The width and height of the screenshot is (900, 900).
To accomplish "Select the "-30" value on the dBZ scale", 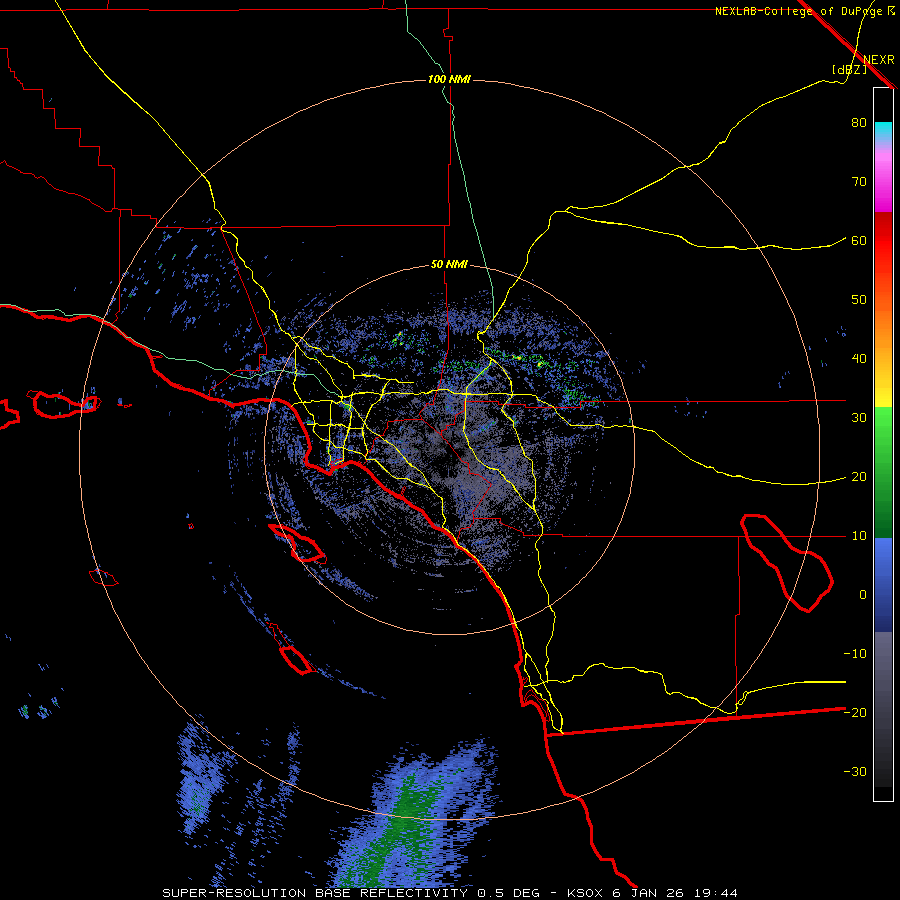I will pyautogui.click(x=855, y=771).
